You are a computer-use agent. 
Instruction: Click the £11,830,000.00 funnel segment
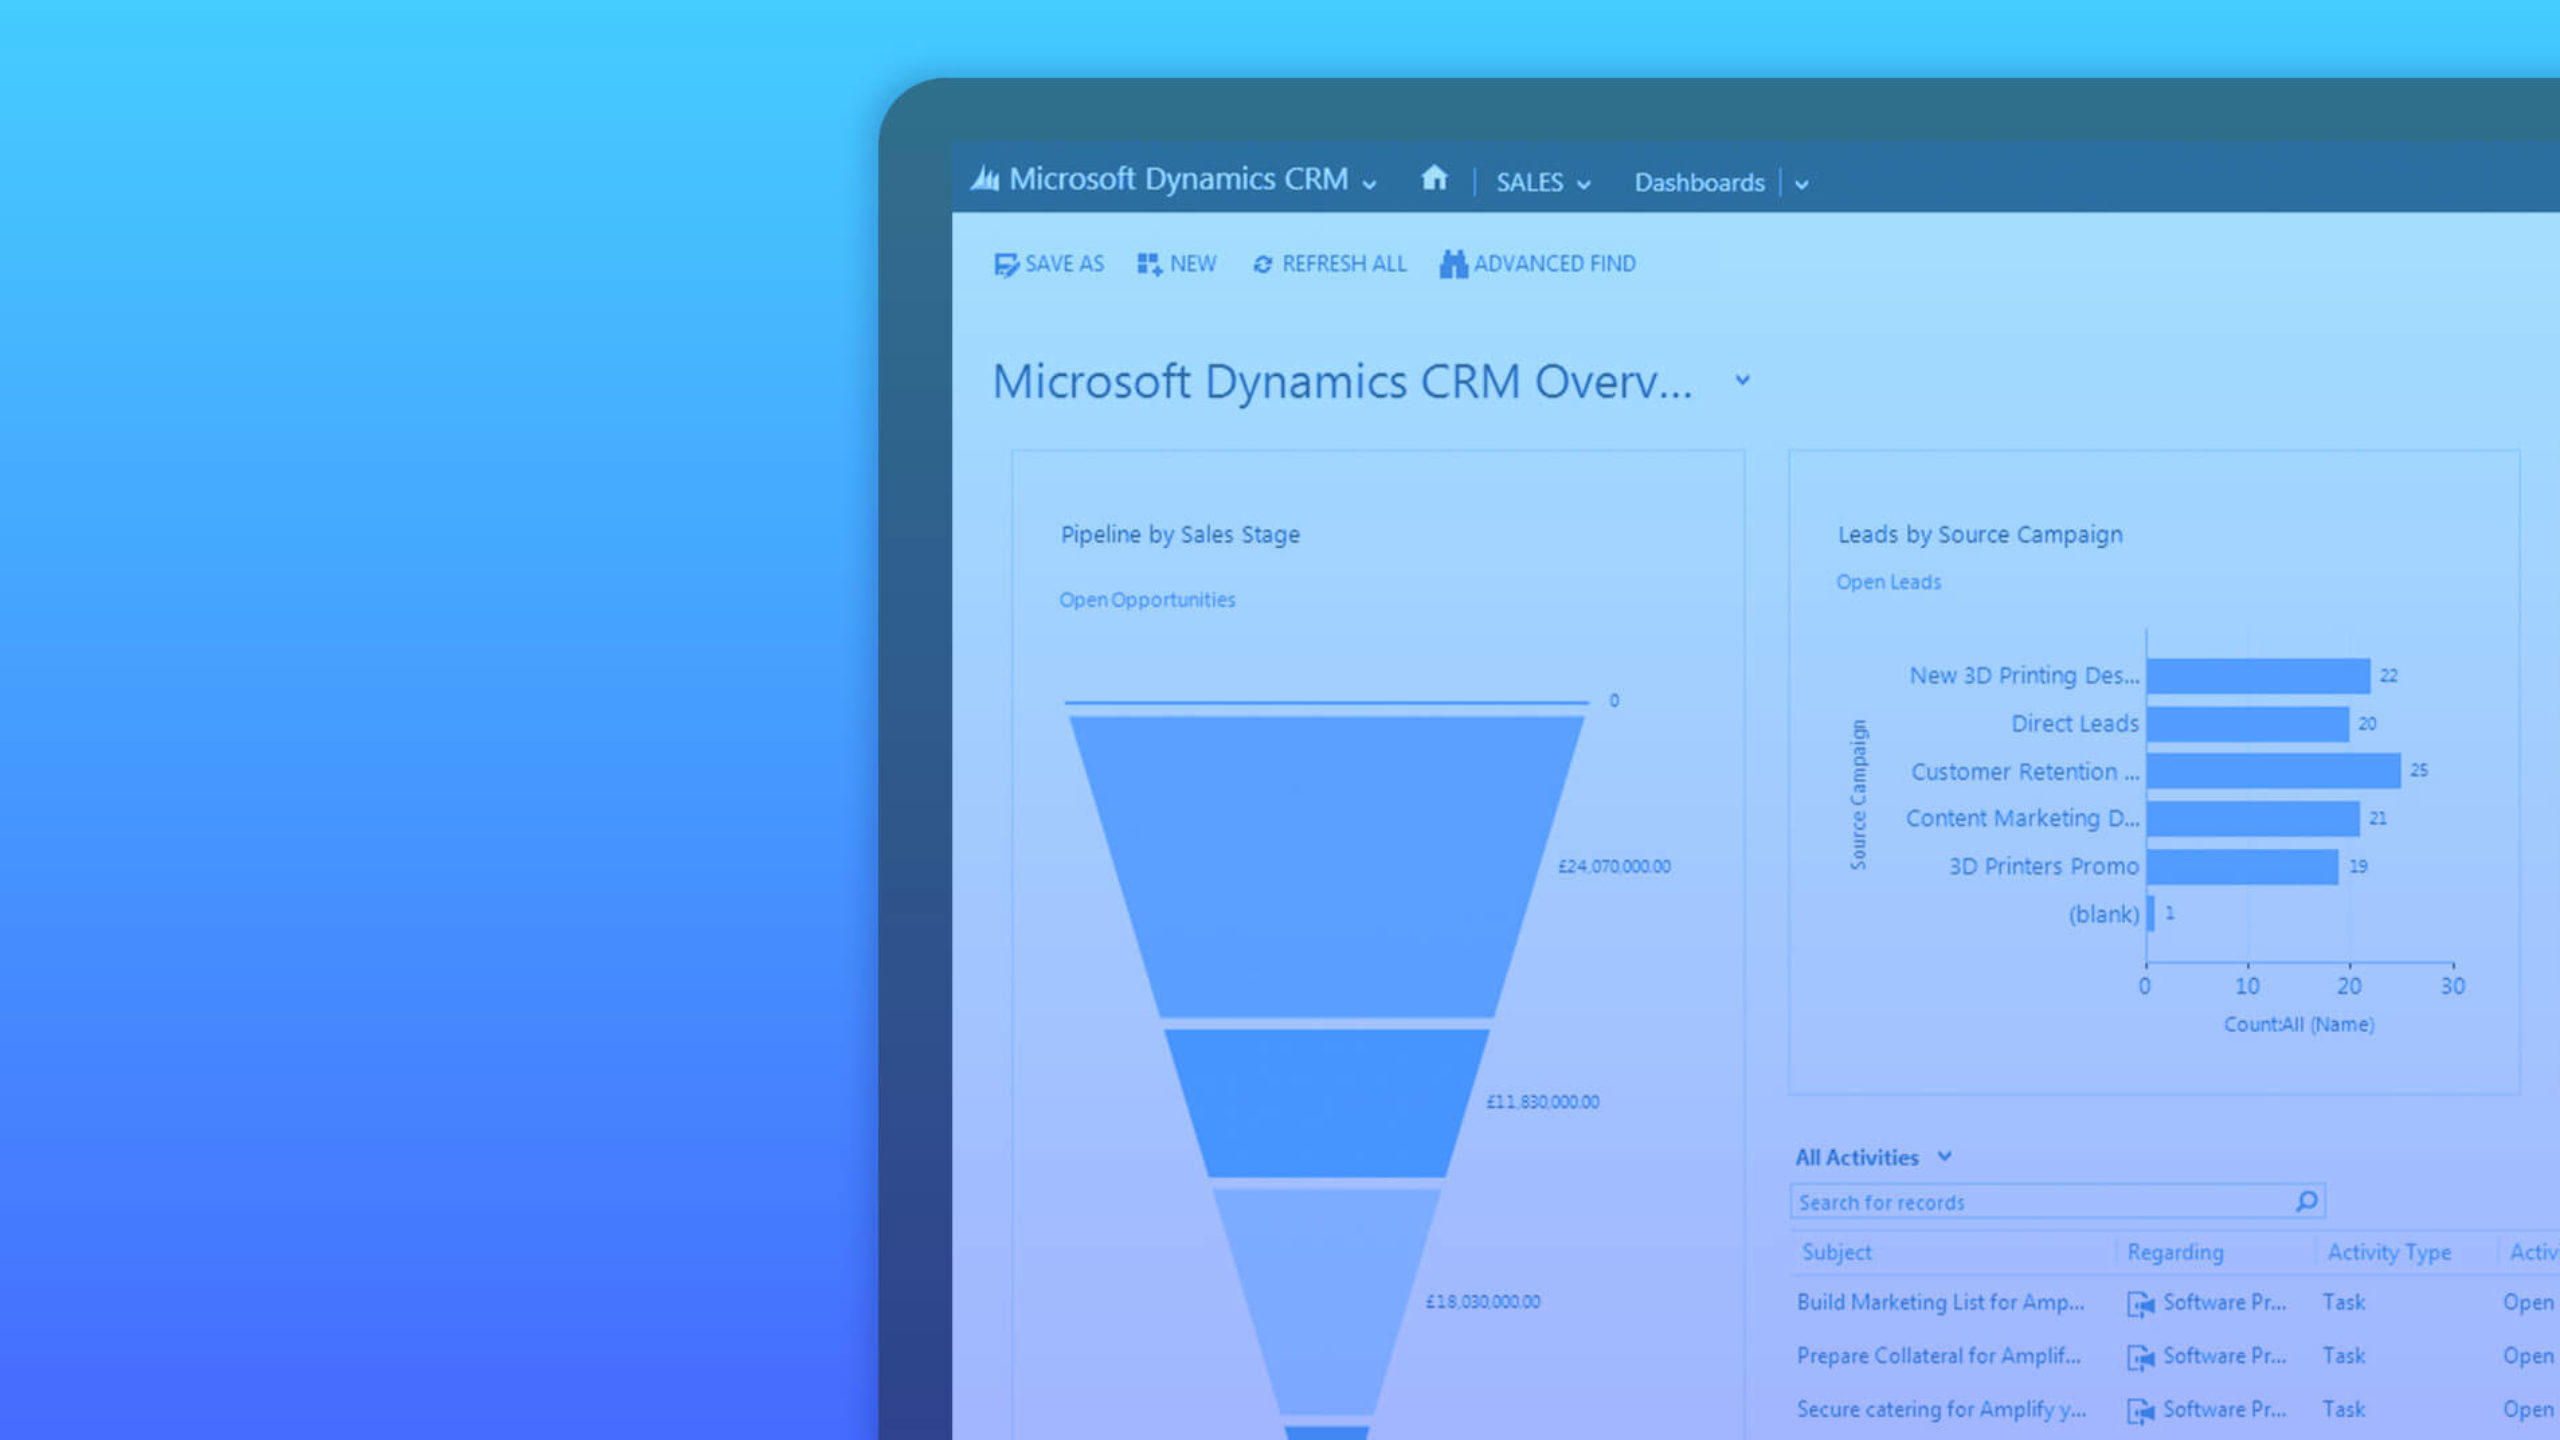(x=1327, y=1103)
